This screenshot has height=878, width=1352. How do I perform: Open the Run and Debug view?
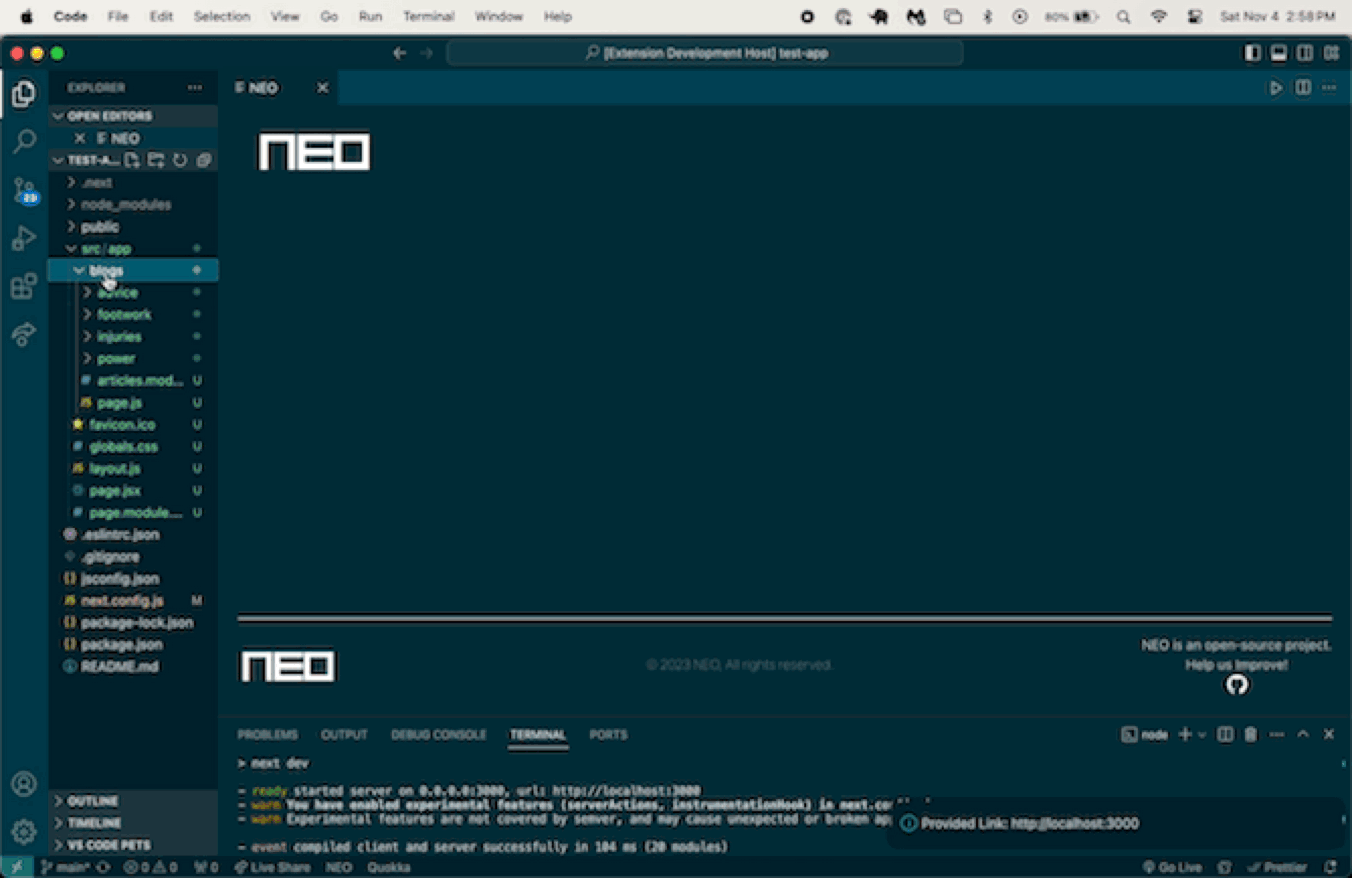tap(24, 238)
